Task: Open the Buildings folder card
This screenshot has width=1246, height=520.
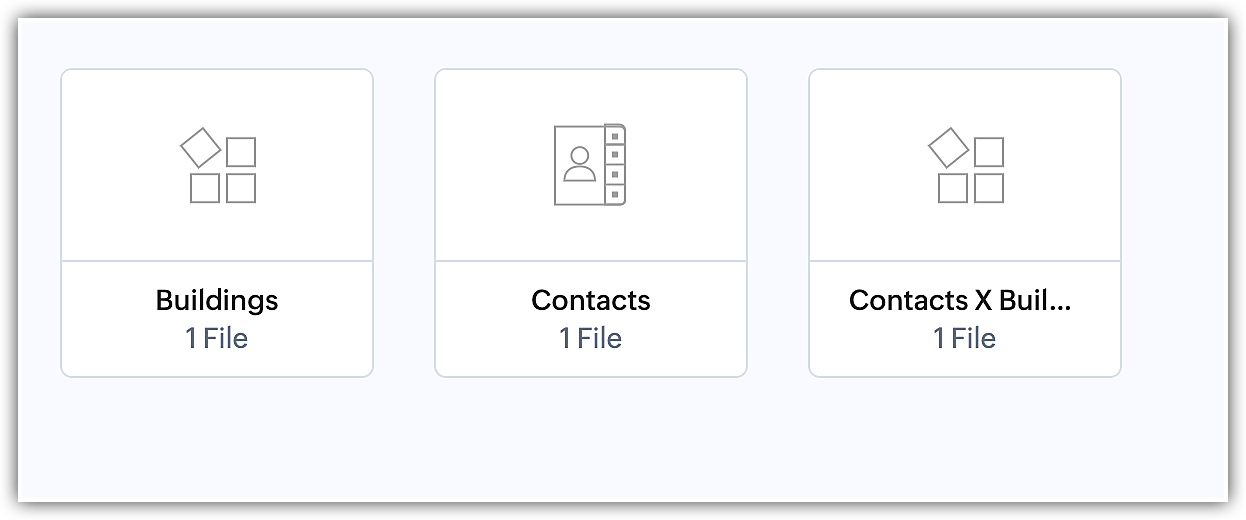Action: (x=217, y=222)
